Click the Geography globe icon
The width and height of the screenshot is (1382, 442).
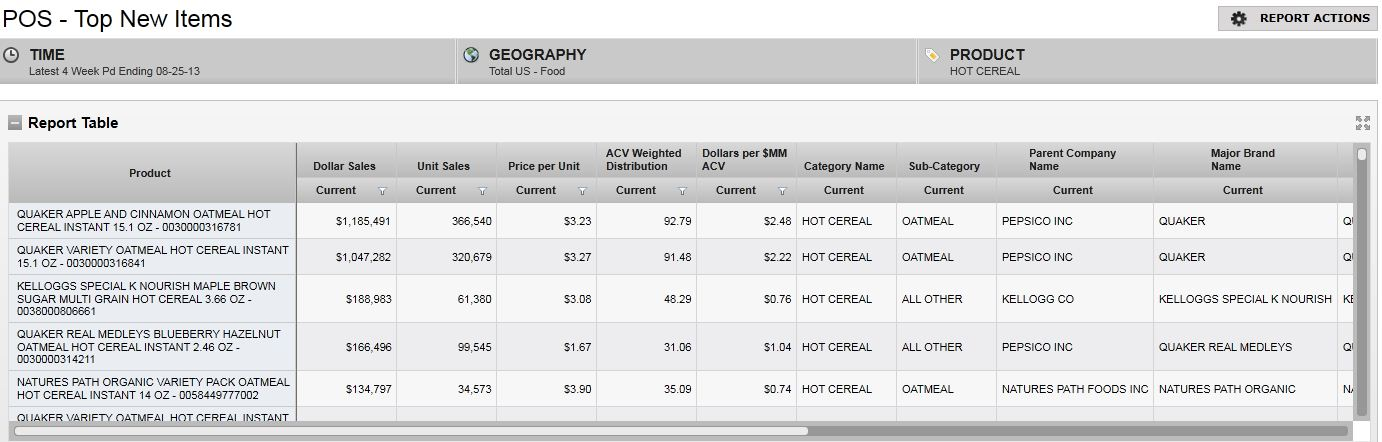click(472, 55)
